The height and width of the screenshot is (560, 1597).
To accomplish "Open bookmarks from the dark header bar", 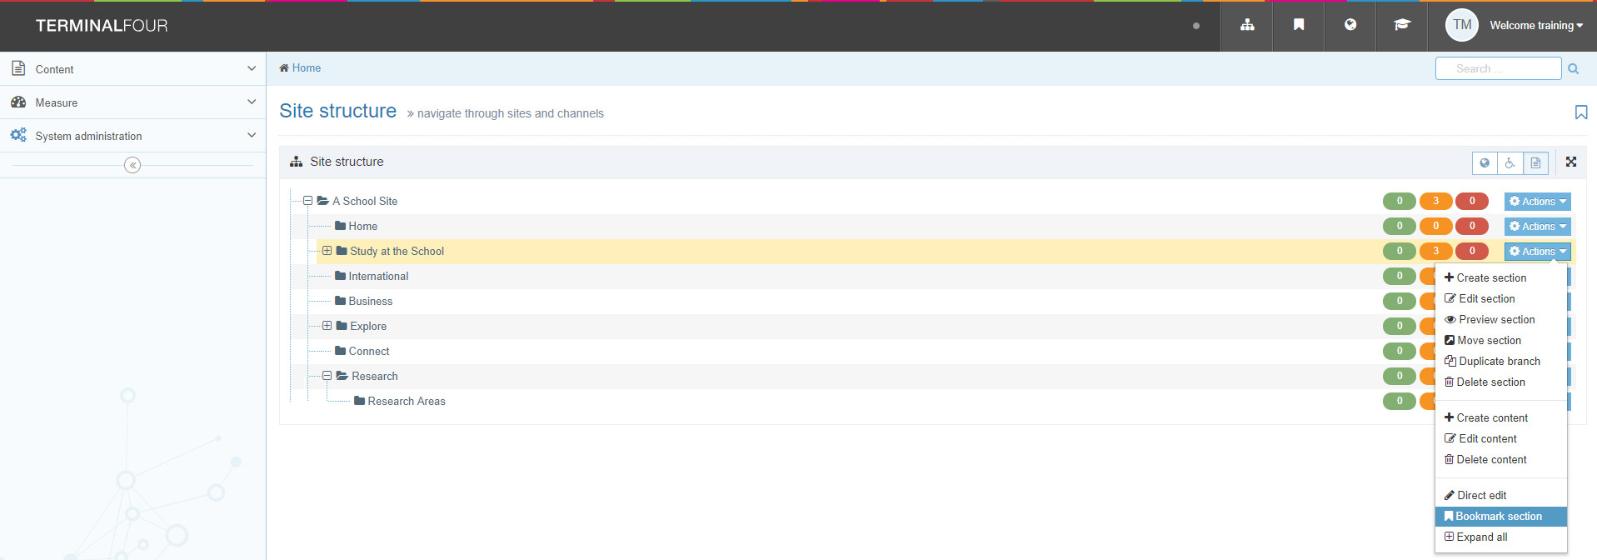I will pyautogui.click(x=1299, y=25).
